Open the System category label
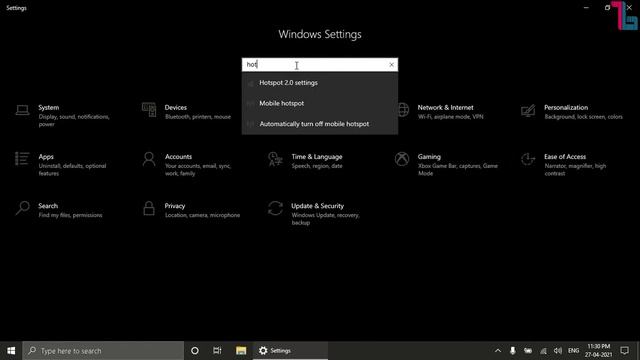This screenshot has height=360, width=640. (49, 107)
